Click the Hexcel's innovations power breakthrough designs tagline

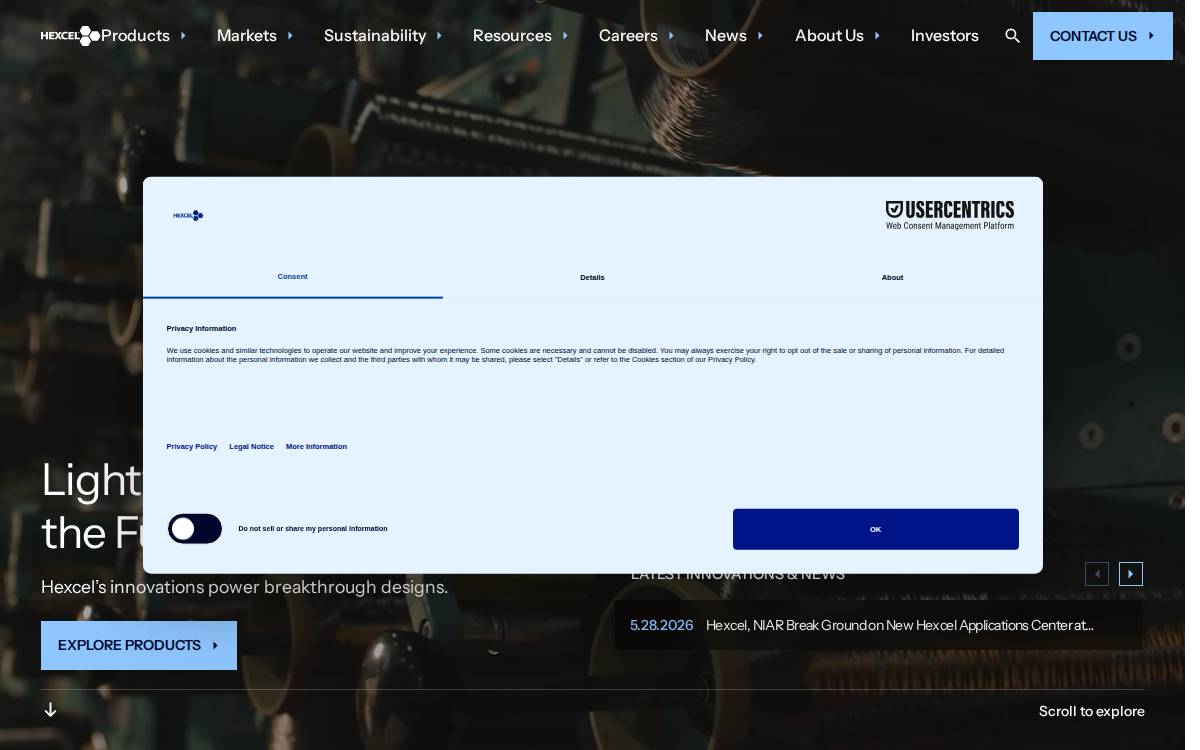(x=244, y=587)
